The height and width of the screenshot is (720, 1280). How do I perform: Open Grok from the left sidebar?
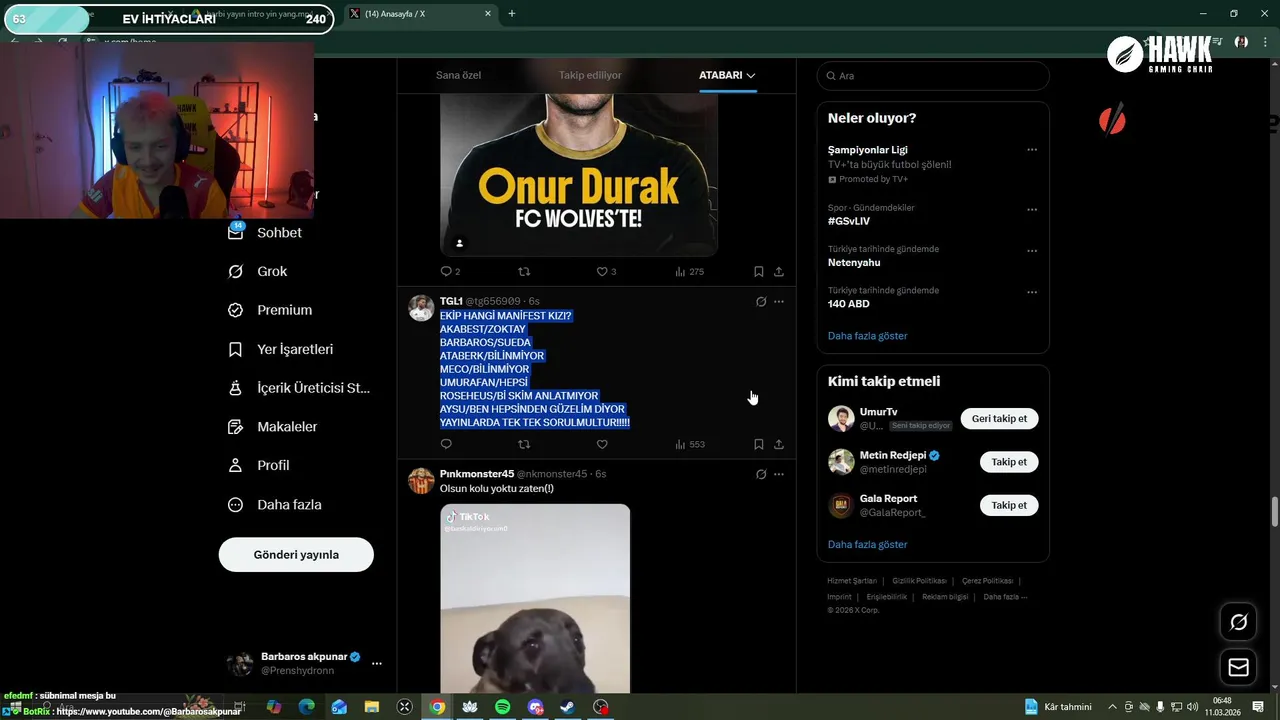click(x=258, y=271)
